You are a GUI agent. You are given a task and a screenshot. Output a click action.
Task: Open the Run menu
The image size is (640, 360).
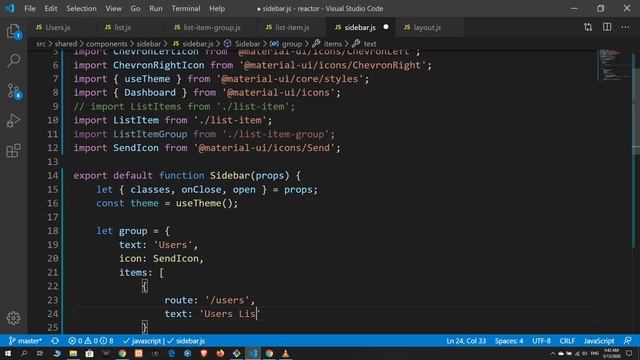(156, 8)
